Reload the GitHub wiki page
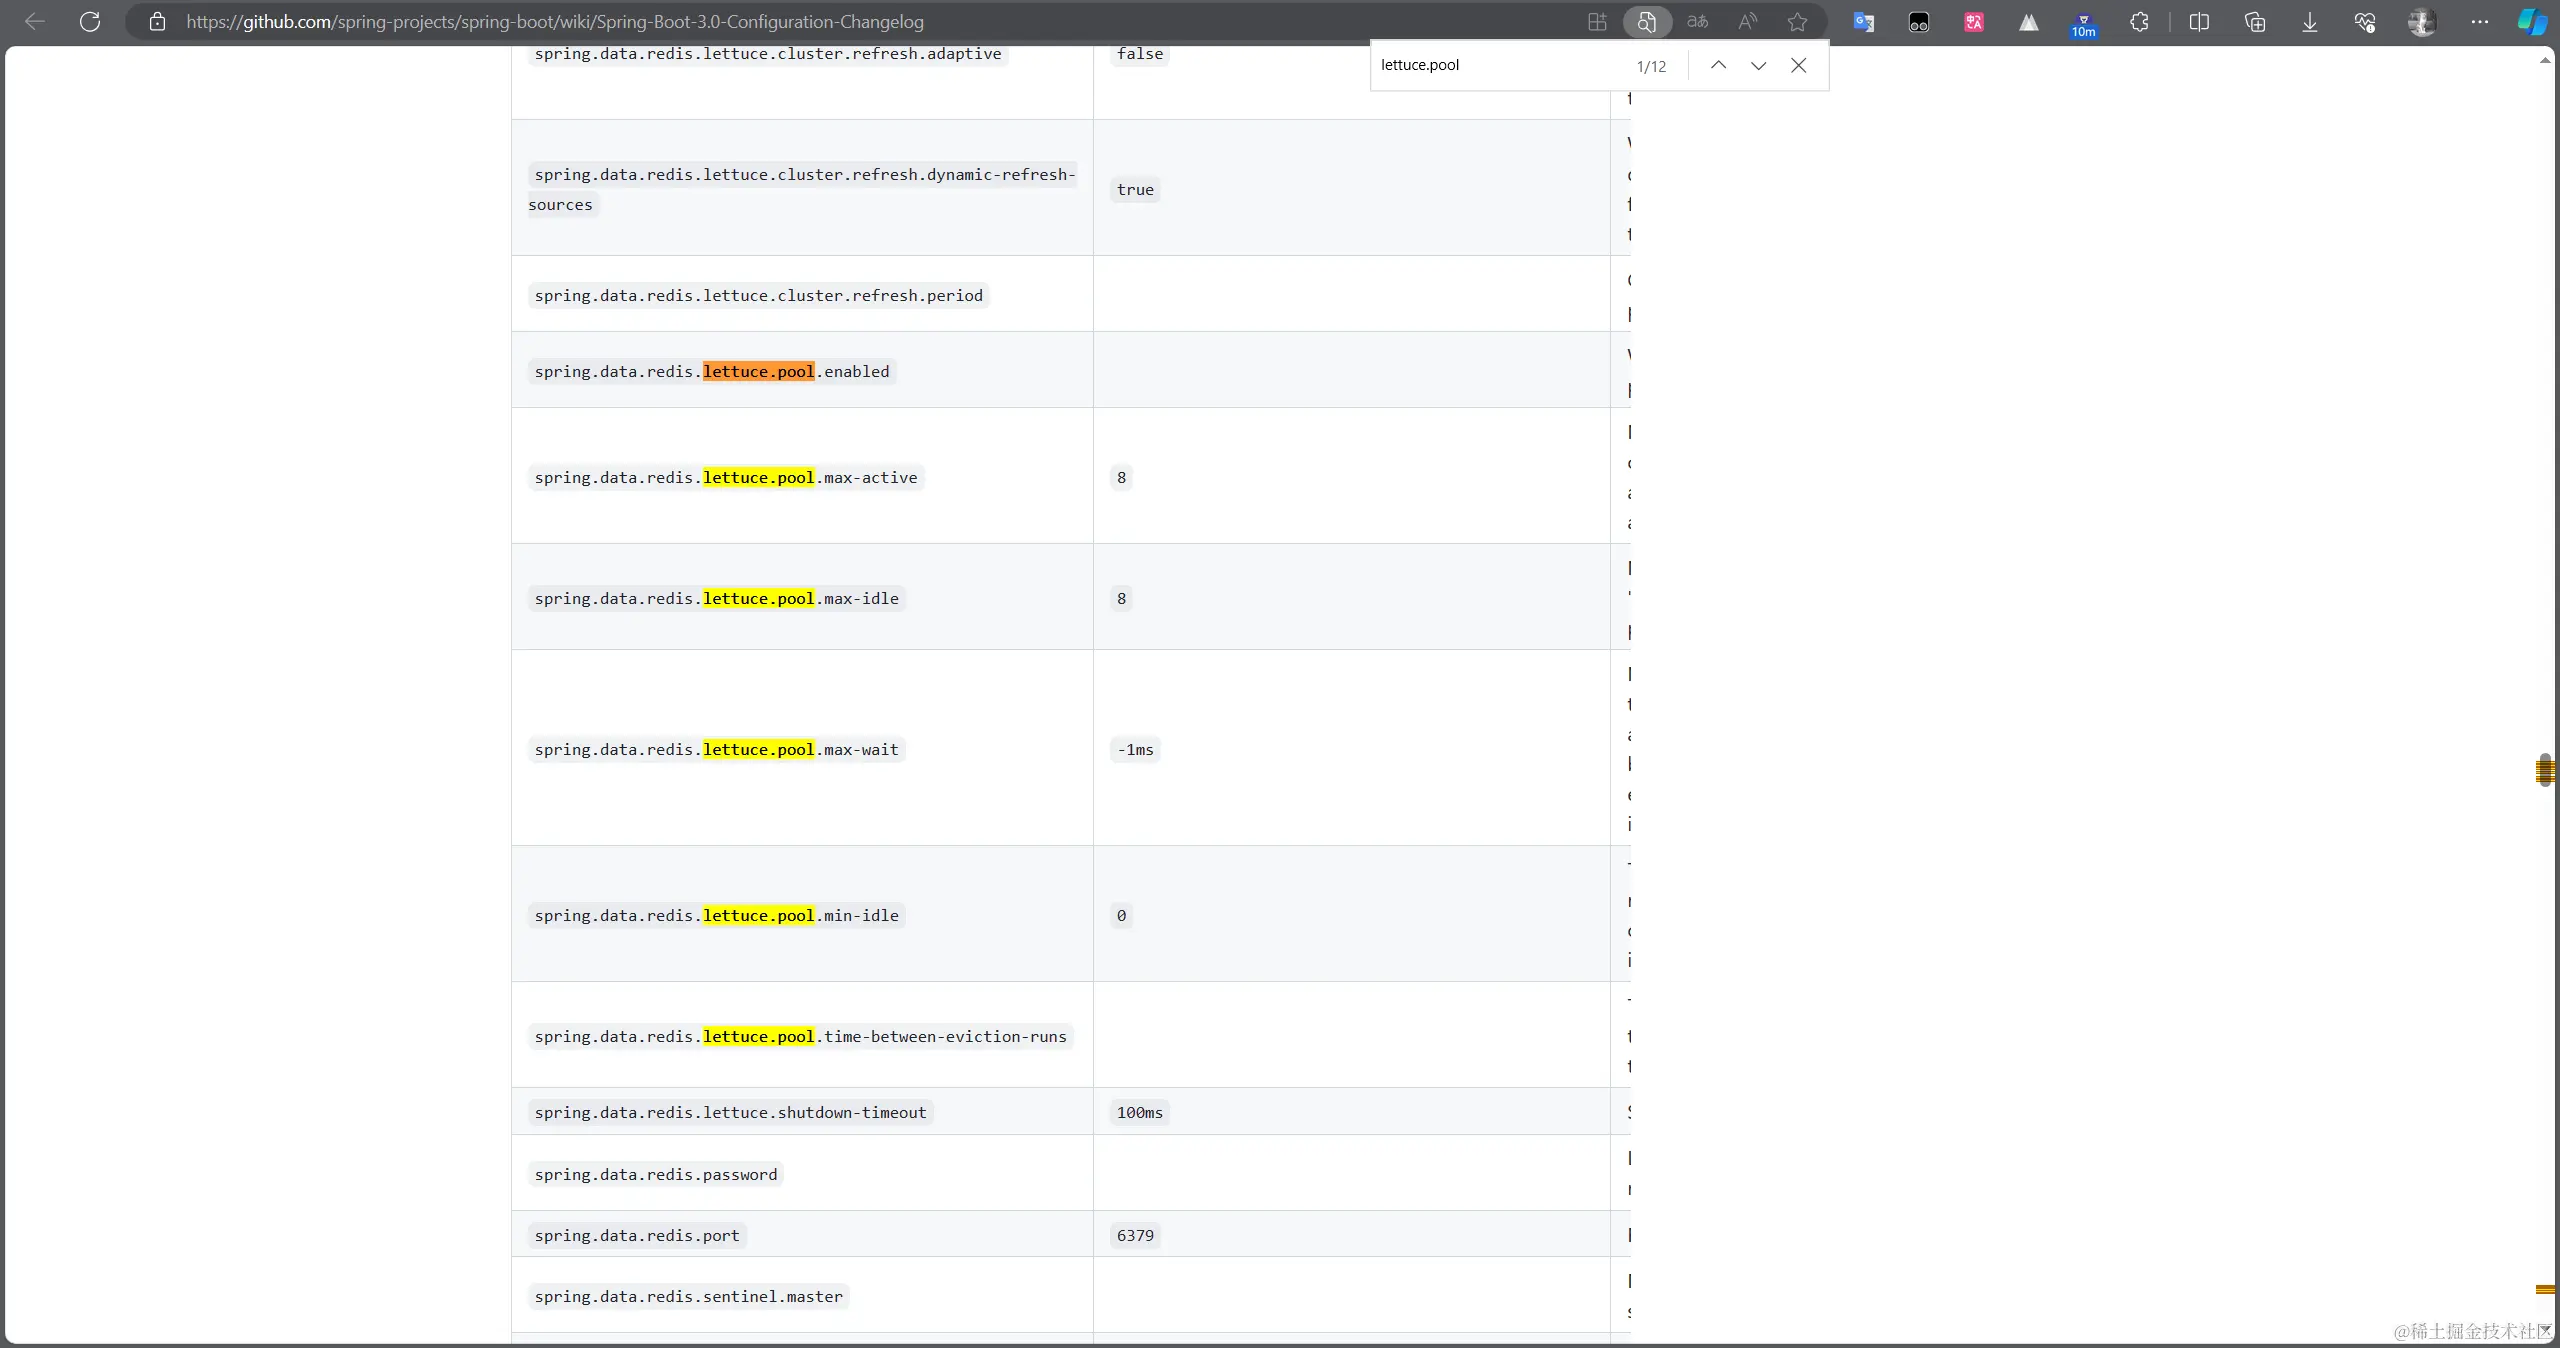This screenshot has height=1348, width=2560. pyautogui.click(x=90, y=22)
